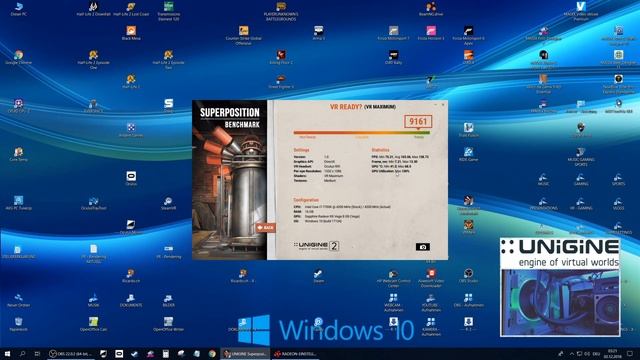Open the DiRT Rally desktop shortcut
640x360 pixels.
pyautogui.click(x=393, y=58)
